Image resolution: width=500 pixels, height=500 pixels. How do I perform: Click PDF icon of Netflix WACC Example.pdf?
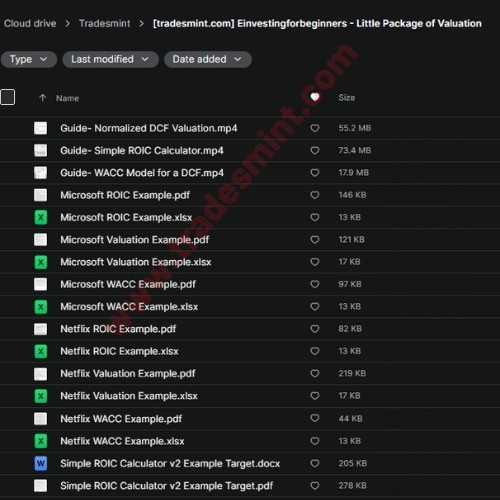pyautogui.click(x=41, y=419)
